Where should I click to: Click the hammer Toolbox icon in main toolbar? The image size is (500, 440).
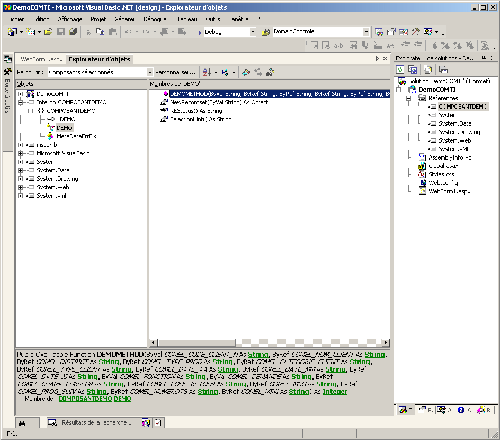tap(415, 32)
